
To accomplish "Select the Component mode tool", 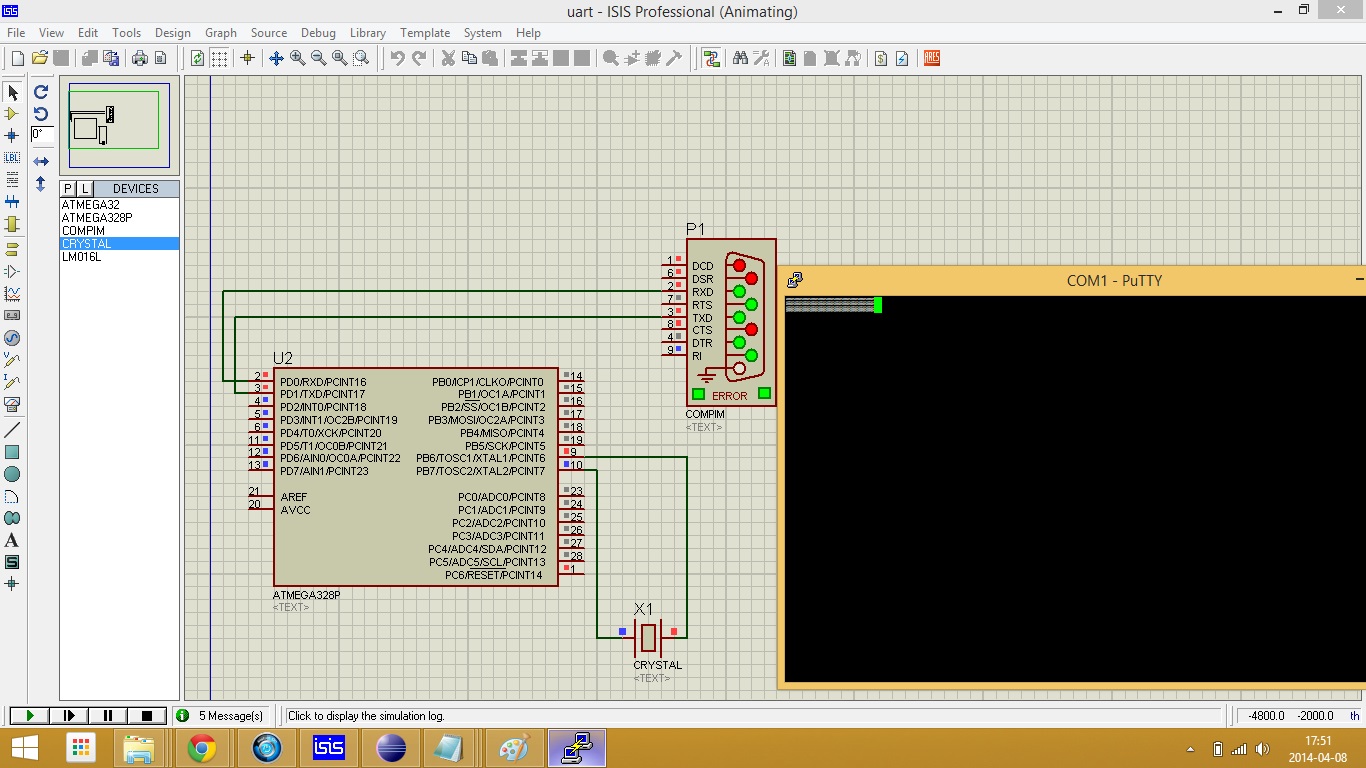I will click(13, 114).
